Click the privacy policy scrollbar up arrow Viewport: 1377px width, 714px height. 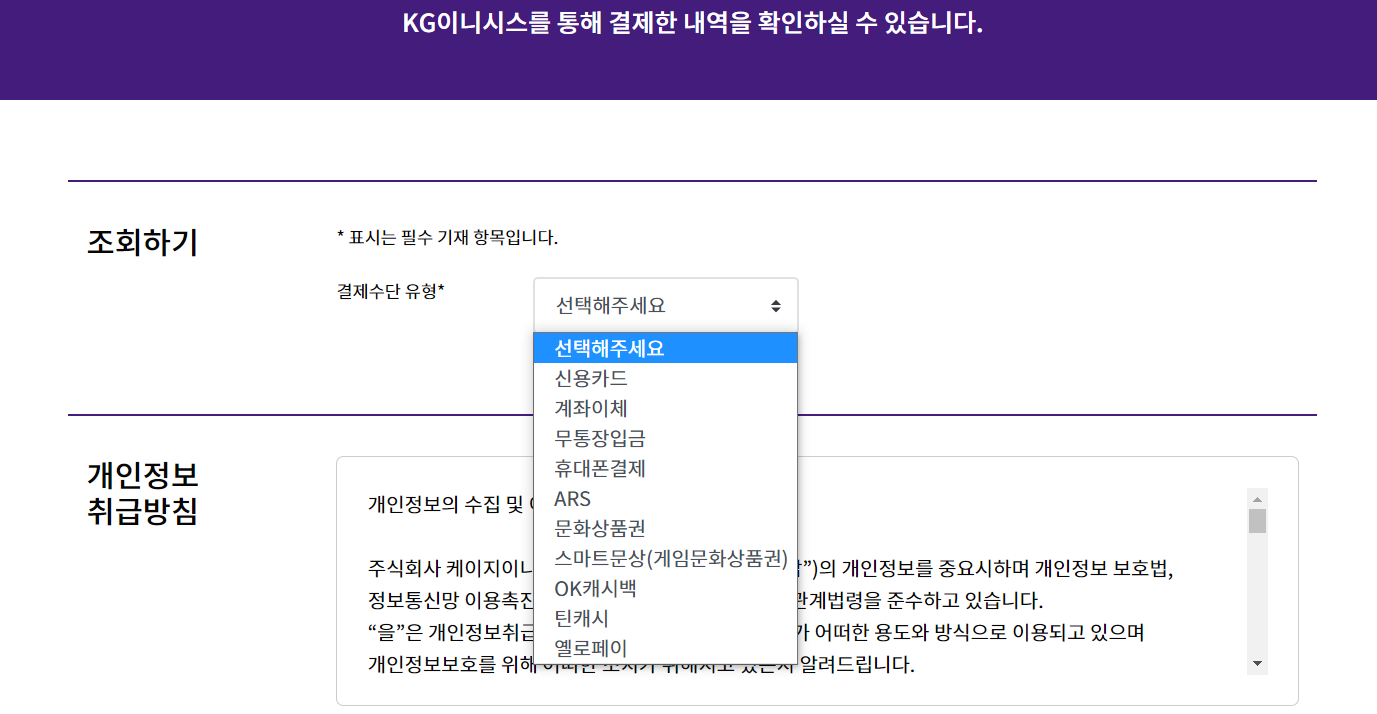1258,498
